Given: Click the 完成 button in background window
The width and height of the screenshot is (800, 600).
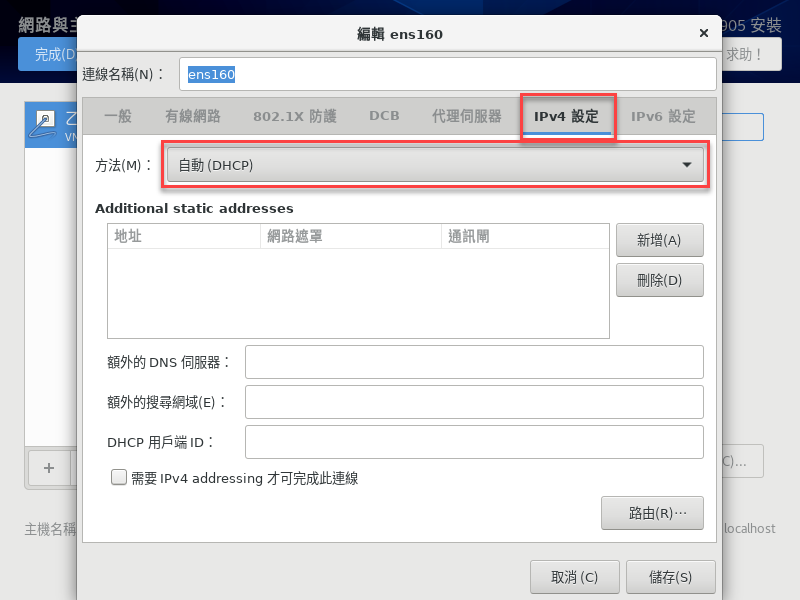Looking at the screenshot, I should 47,54.
